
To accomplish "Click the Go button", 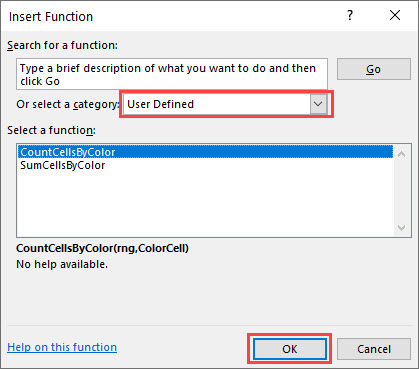I will pyautogui.click(x=374, y=69).
